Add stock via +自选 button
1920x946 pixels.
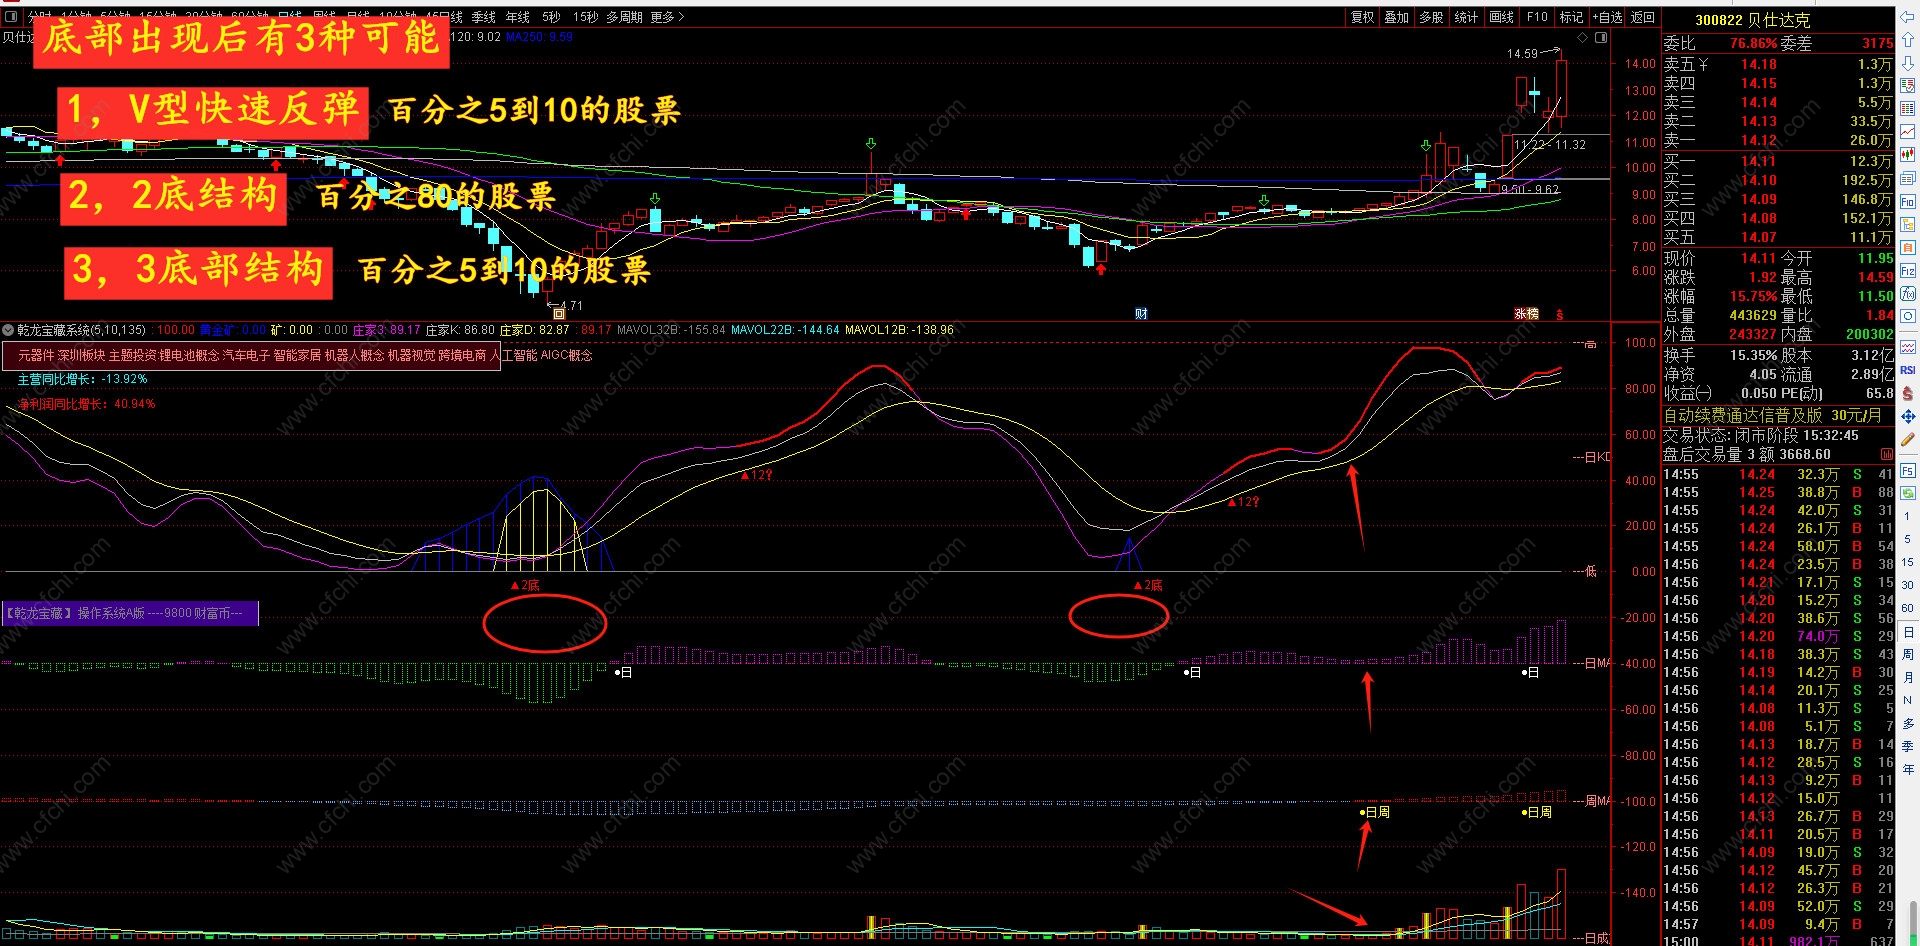(x=1608, y=17)
